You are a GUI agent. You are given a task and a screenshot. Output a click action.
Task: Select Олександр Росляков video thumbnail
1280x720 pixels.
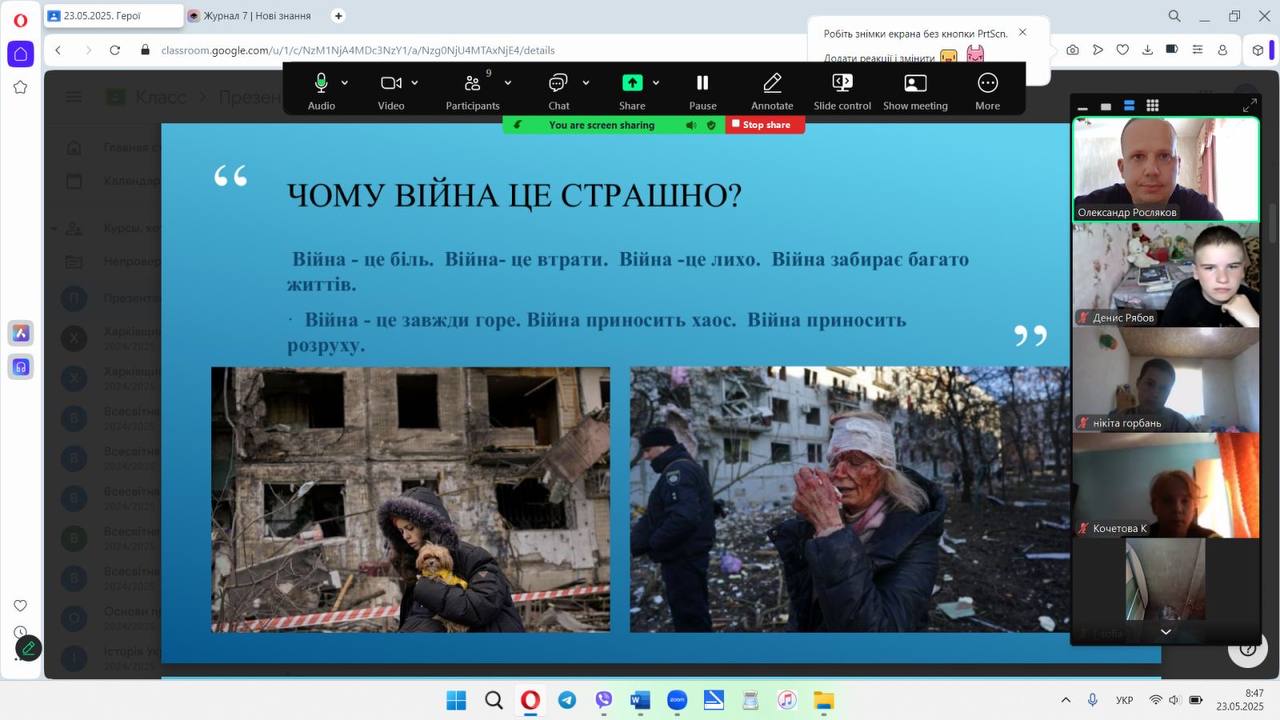(1166, 168)
